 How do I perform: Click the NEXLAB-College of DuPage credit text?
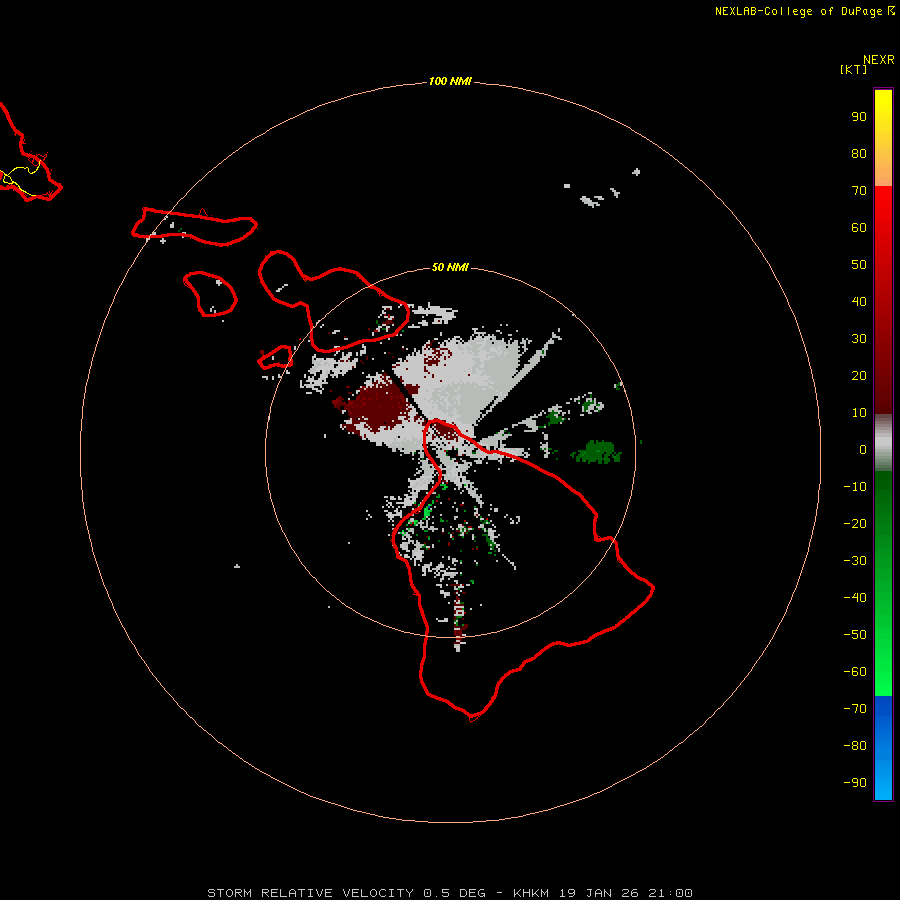coord(798,11)
